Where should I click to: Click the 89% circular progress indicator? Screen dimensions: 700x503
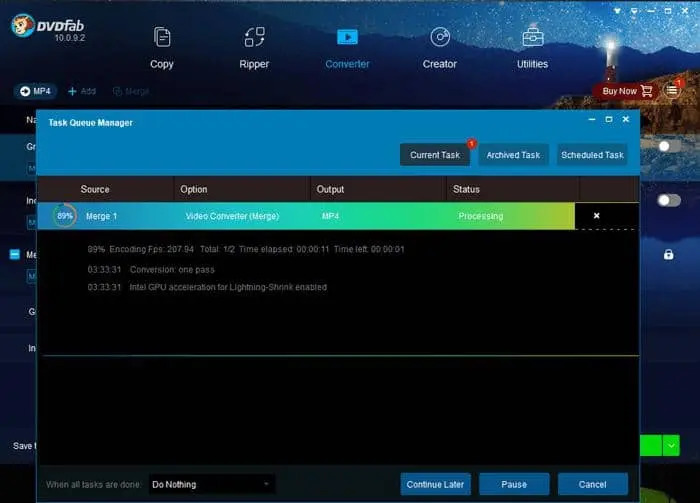tap(65, 216)
